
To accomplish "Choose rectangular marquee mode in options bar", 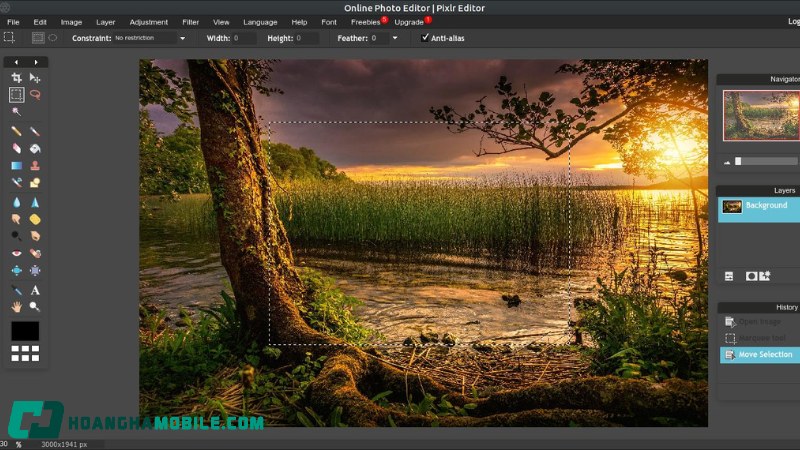I will click(38, 38).
